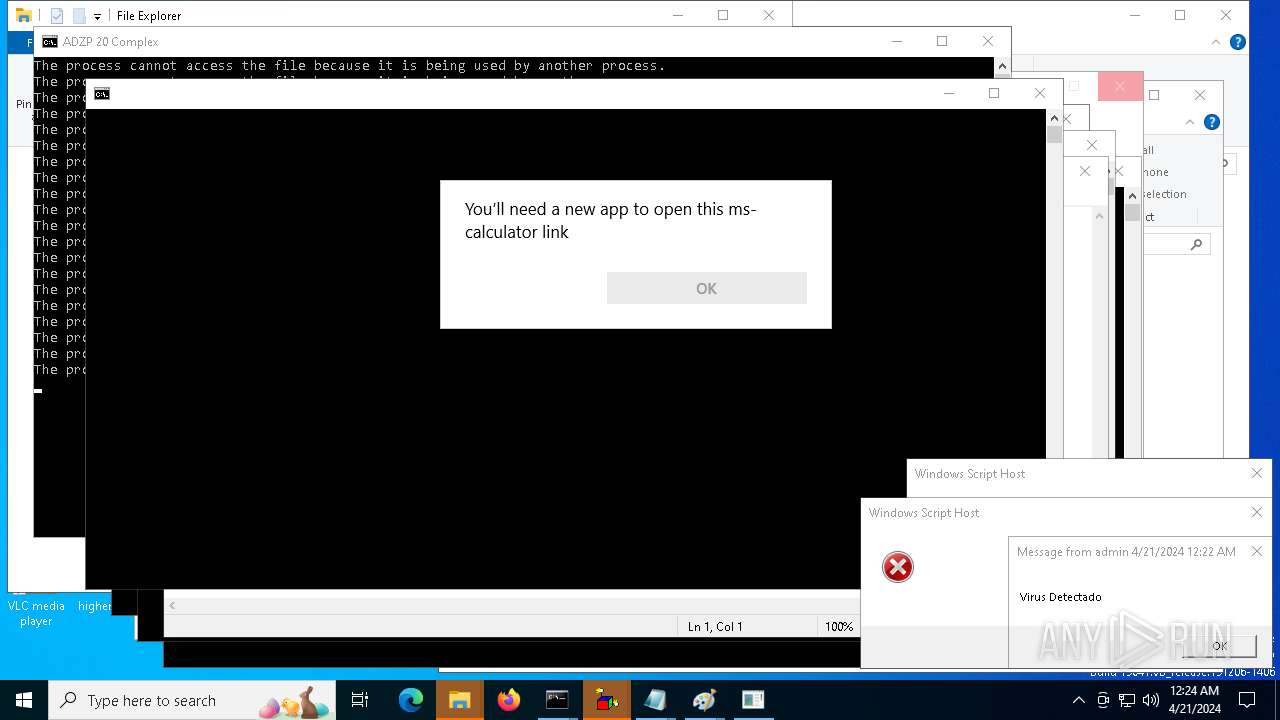
Task: Click the Notepad horizontal scroll left arrow
Action: 172,605
